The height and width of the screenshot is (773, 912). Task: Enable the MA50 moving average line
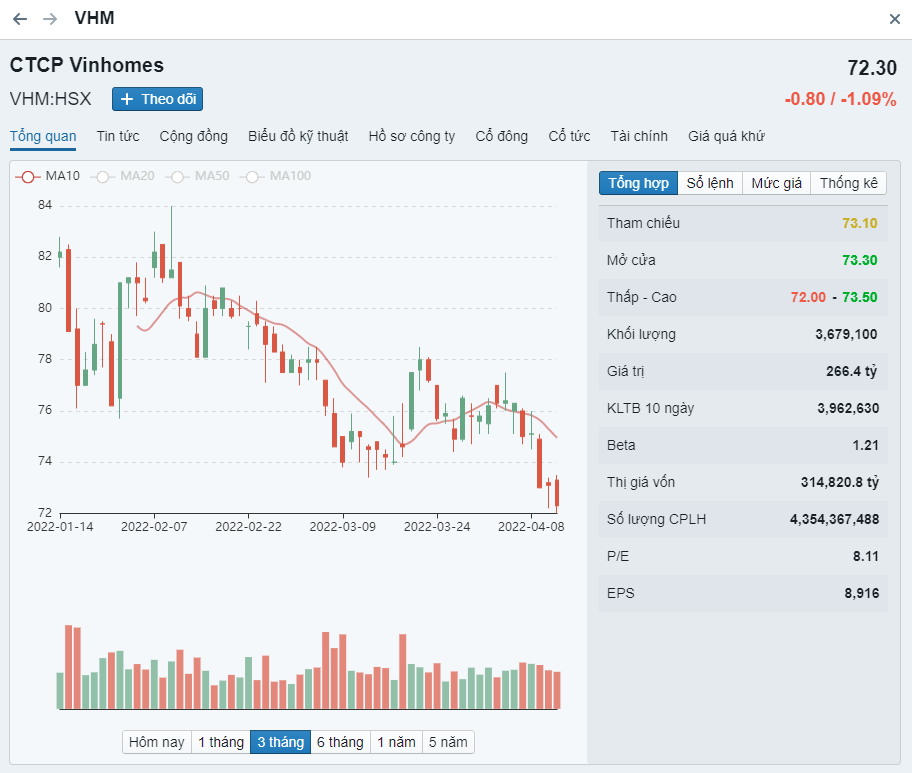coord(198,176)
